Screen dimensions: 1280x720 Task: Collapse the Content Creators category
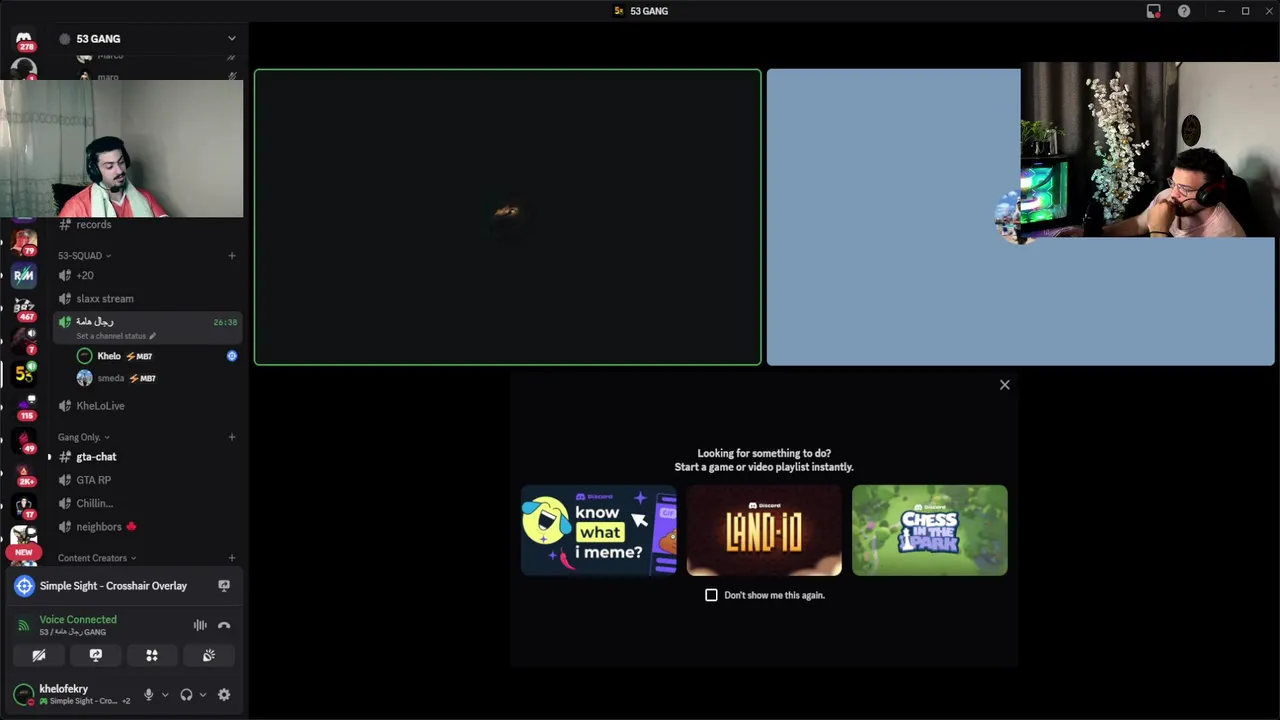point(97,558)
